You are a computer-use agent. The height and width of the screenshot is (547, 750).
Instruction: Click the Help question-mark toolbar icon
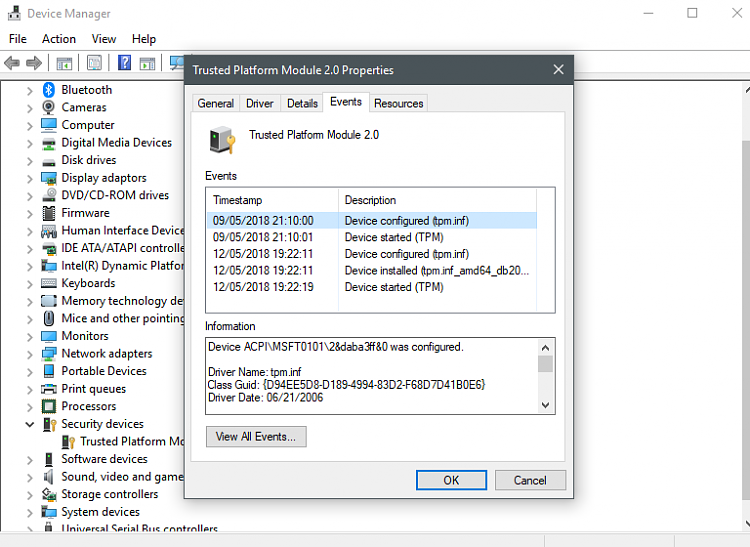tap(124, 63)
